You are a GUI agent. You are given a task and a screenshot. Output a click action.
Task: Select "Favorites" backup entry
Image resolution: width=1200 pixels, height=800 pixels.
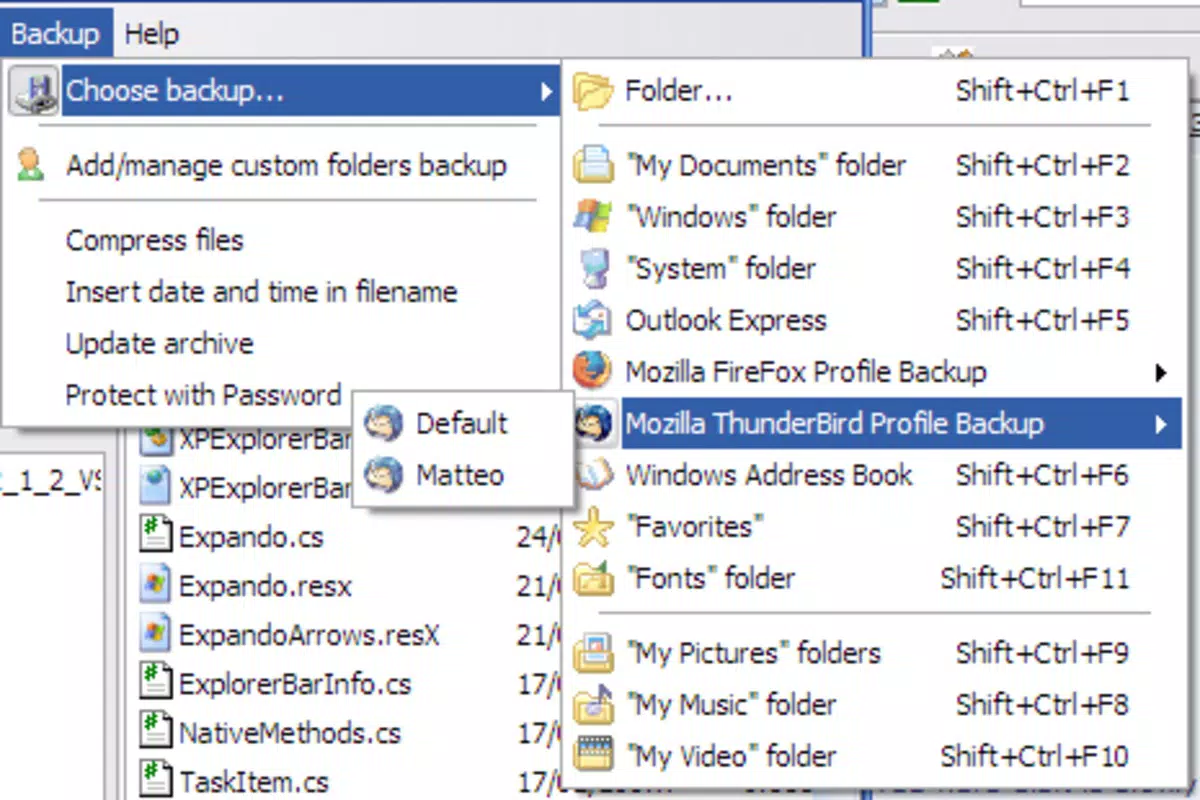click(694, 527)
